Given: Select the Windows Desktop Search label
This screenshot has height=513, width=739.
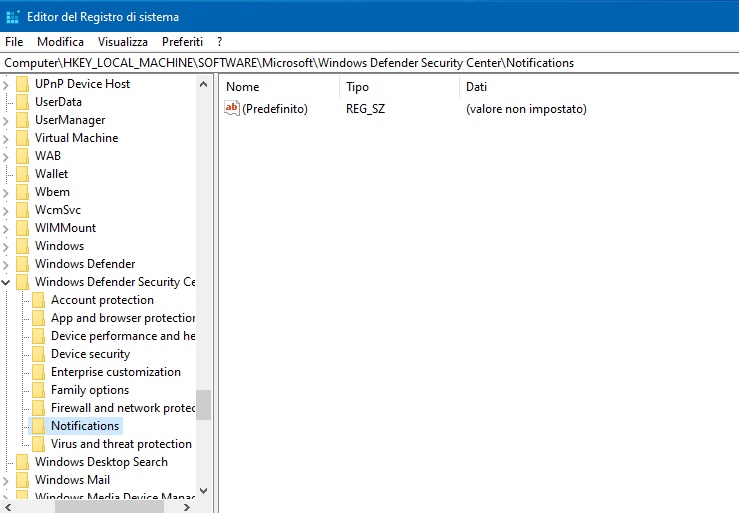Looking at the screenshot, I should coord(101,462).
